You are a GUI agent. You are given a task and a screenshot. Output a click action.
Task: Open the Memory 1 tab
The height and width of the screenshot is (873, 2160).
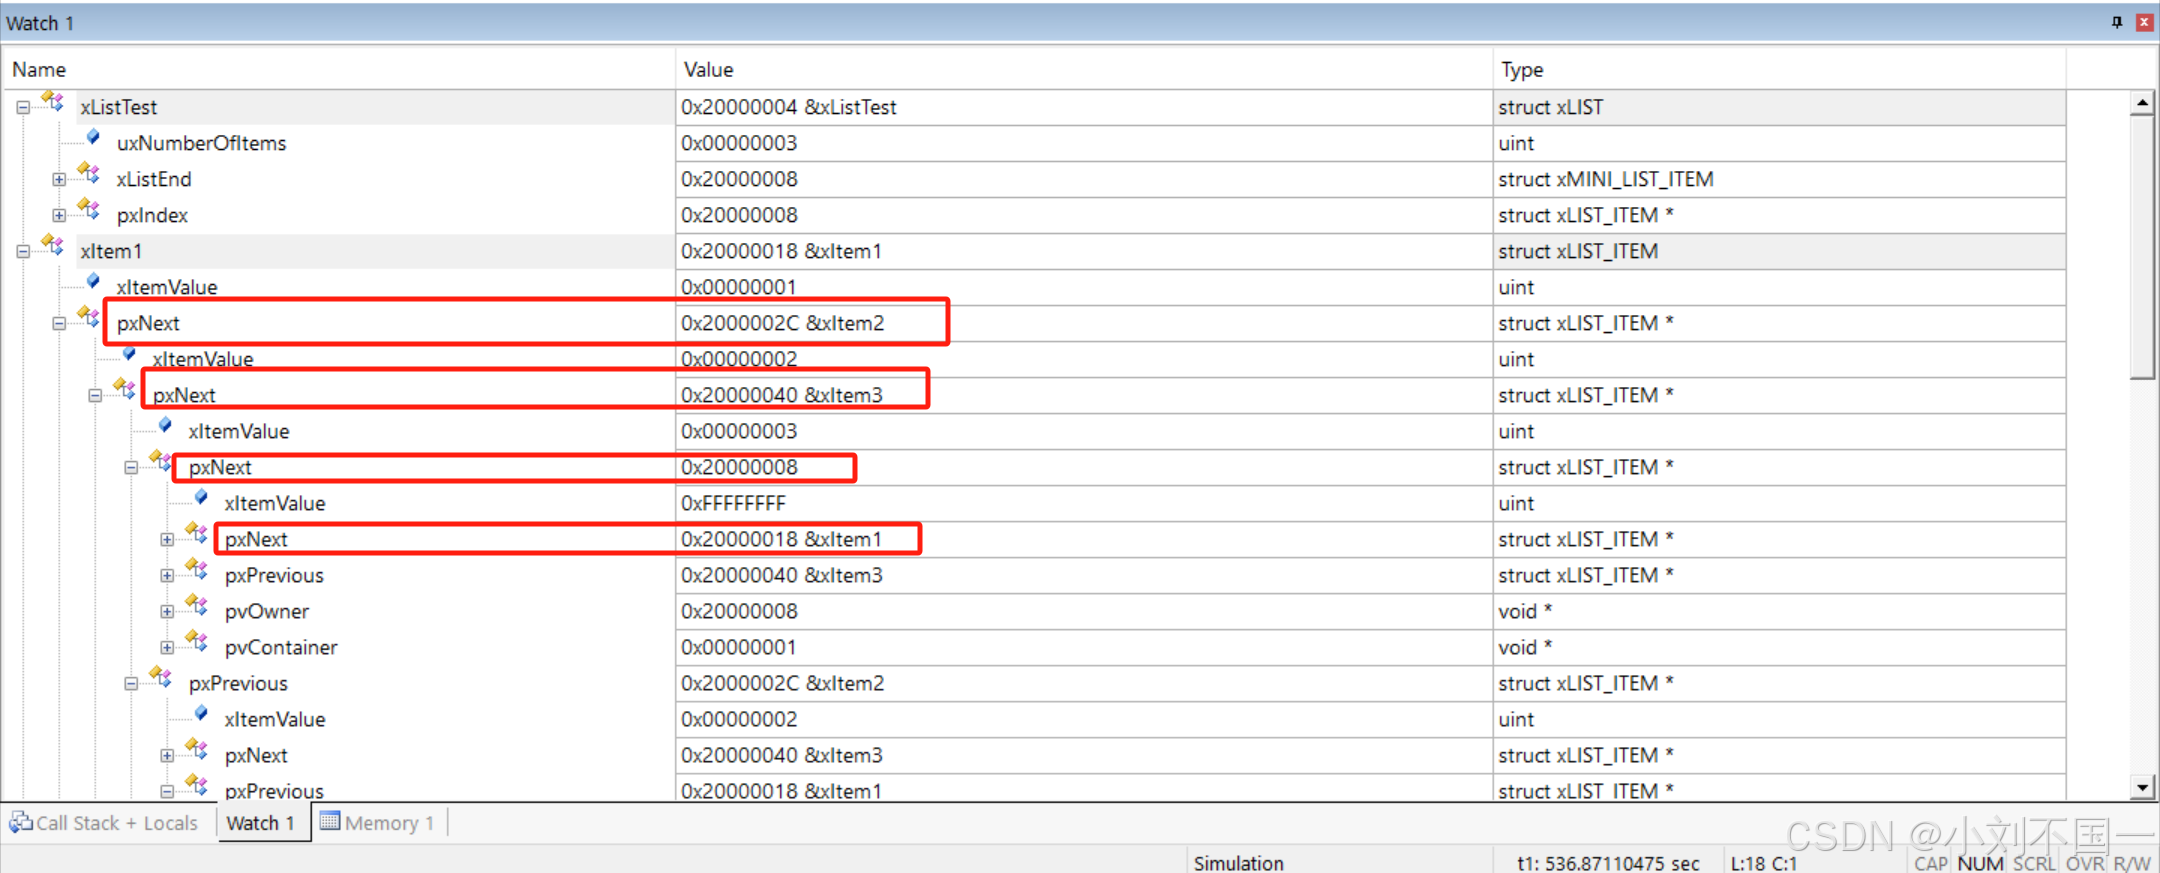[379, 823]
